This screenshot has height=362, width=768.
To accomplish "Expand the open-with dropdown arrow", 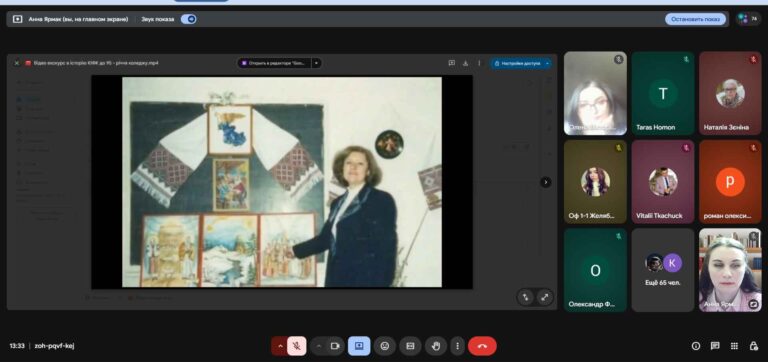I will [x=316, y=63].
